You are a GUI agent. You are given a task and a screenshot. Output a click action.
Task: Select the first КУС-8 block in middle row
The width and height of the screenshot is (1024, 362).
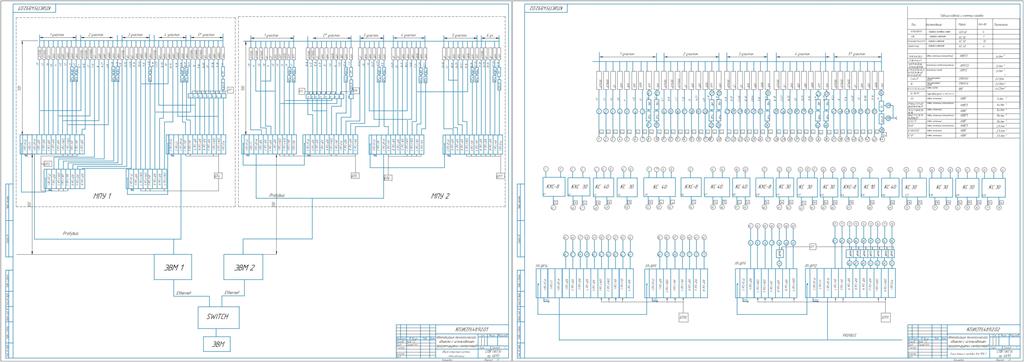(x=554, y=187)
